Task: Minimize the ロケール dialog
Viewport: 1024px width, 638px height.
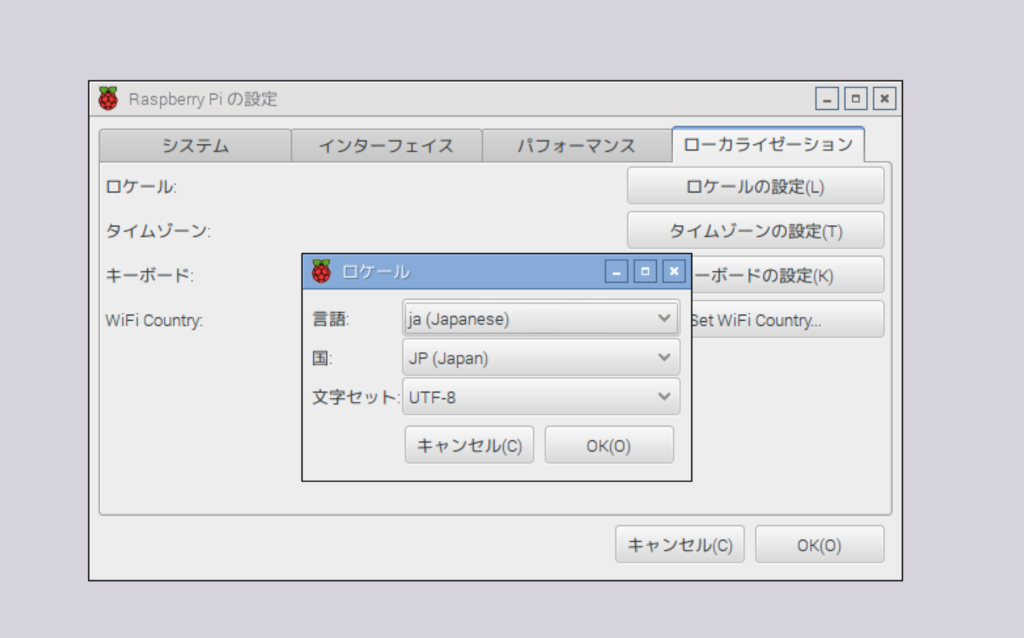Action: (616, 271)
